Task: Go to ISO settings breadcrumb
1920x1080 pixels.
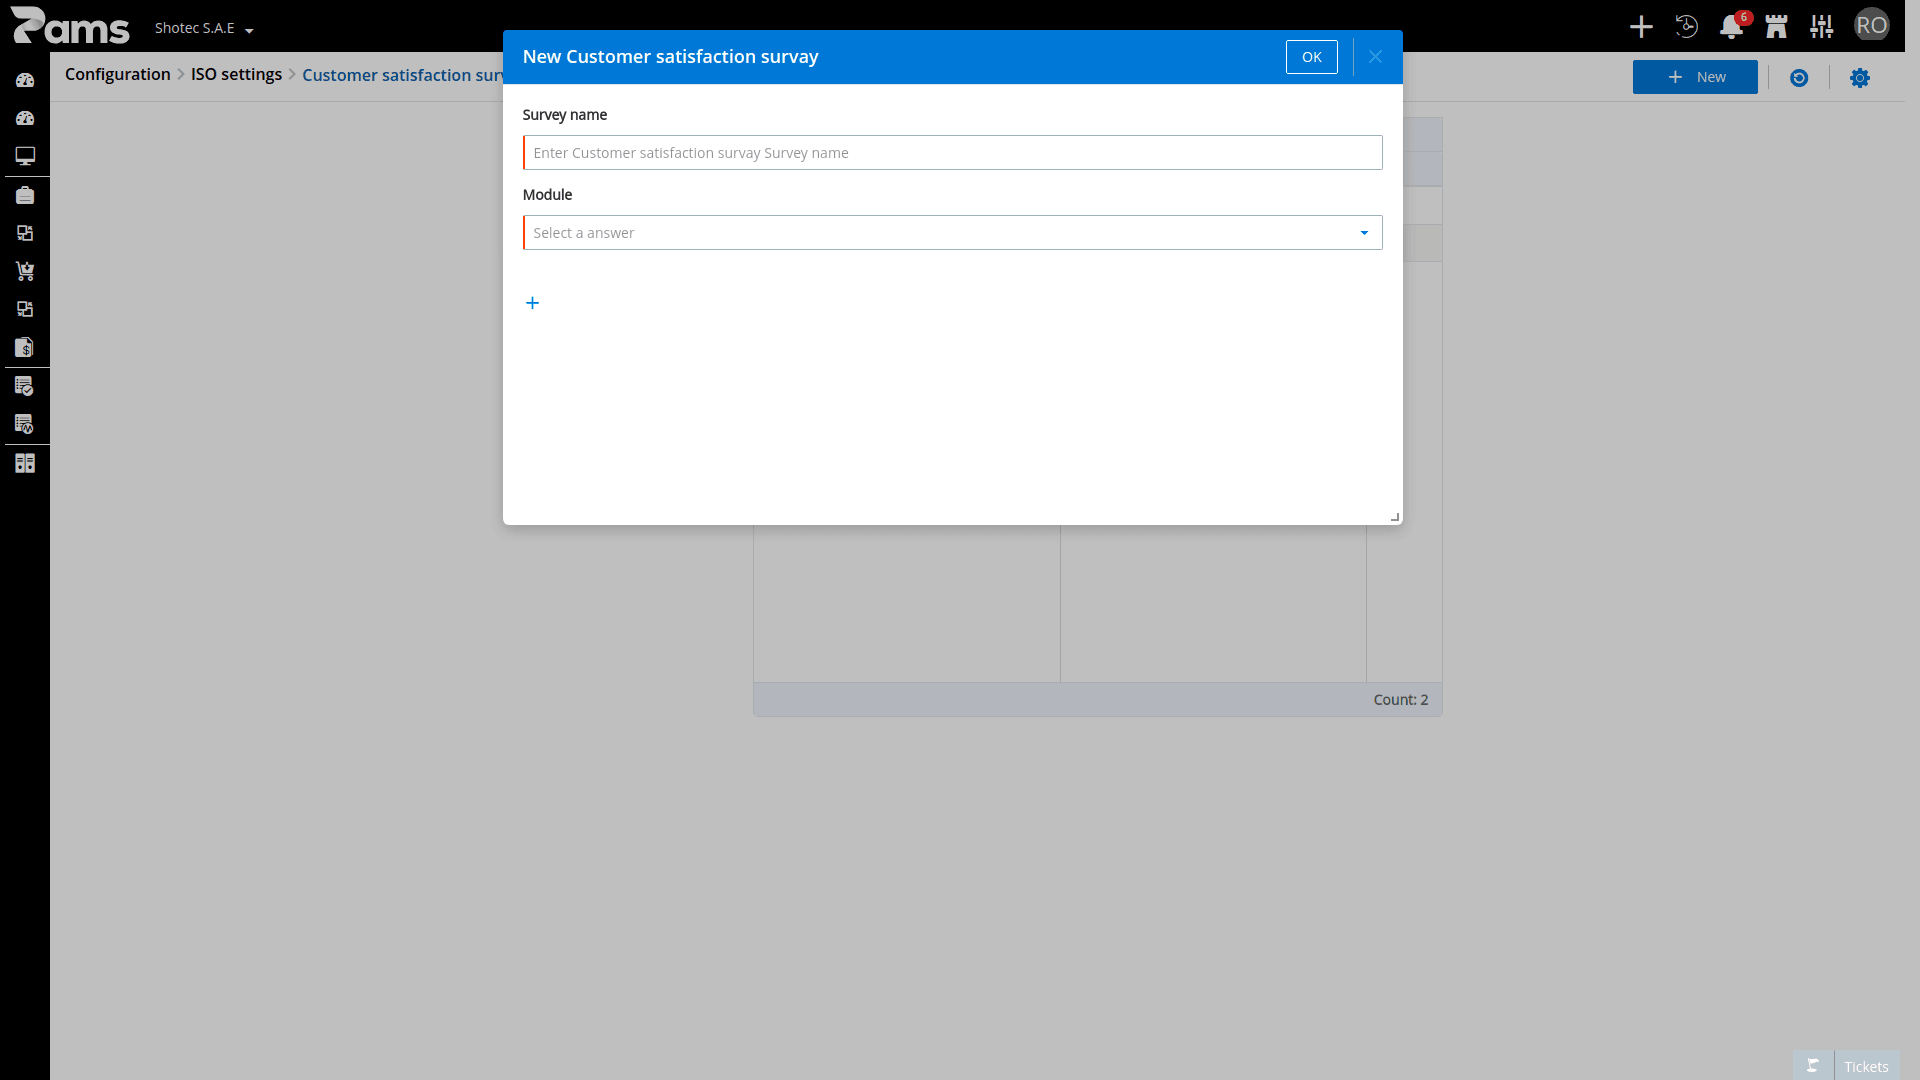Action: 236,74
